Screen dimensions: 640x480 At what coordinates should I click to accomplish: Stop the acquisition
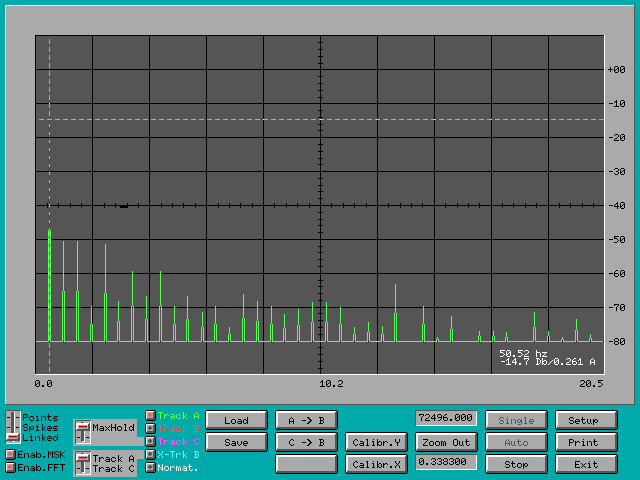point(516,464)
